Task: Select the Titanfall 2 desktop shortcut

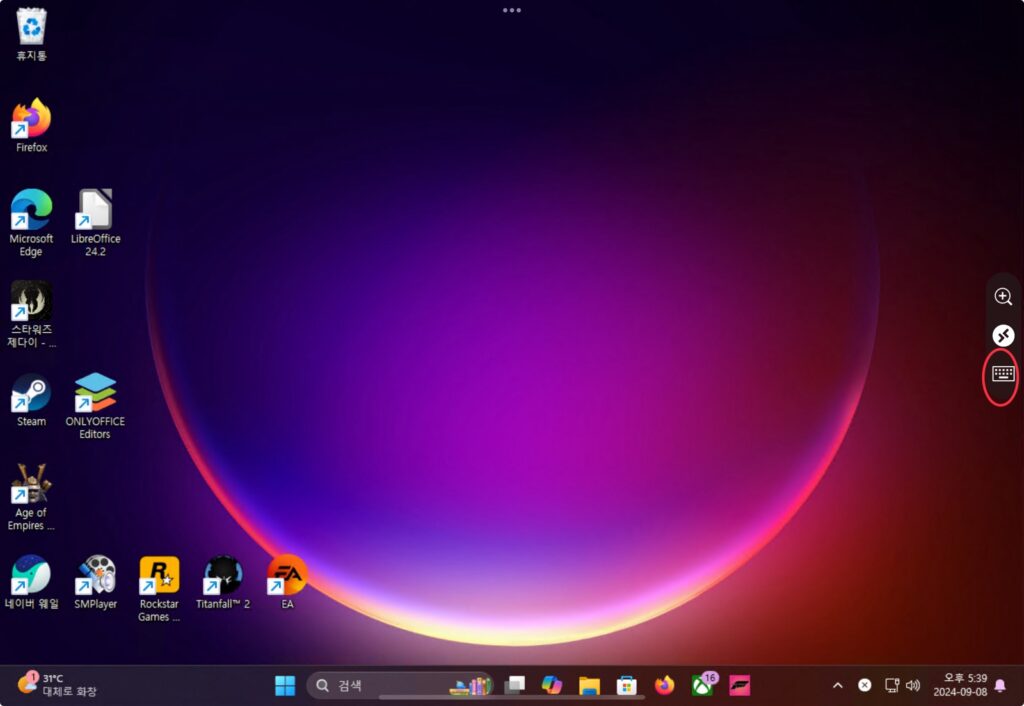Action: [x=223, y=582]
